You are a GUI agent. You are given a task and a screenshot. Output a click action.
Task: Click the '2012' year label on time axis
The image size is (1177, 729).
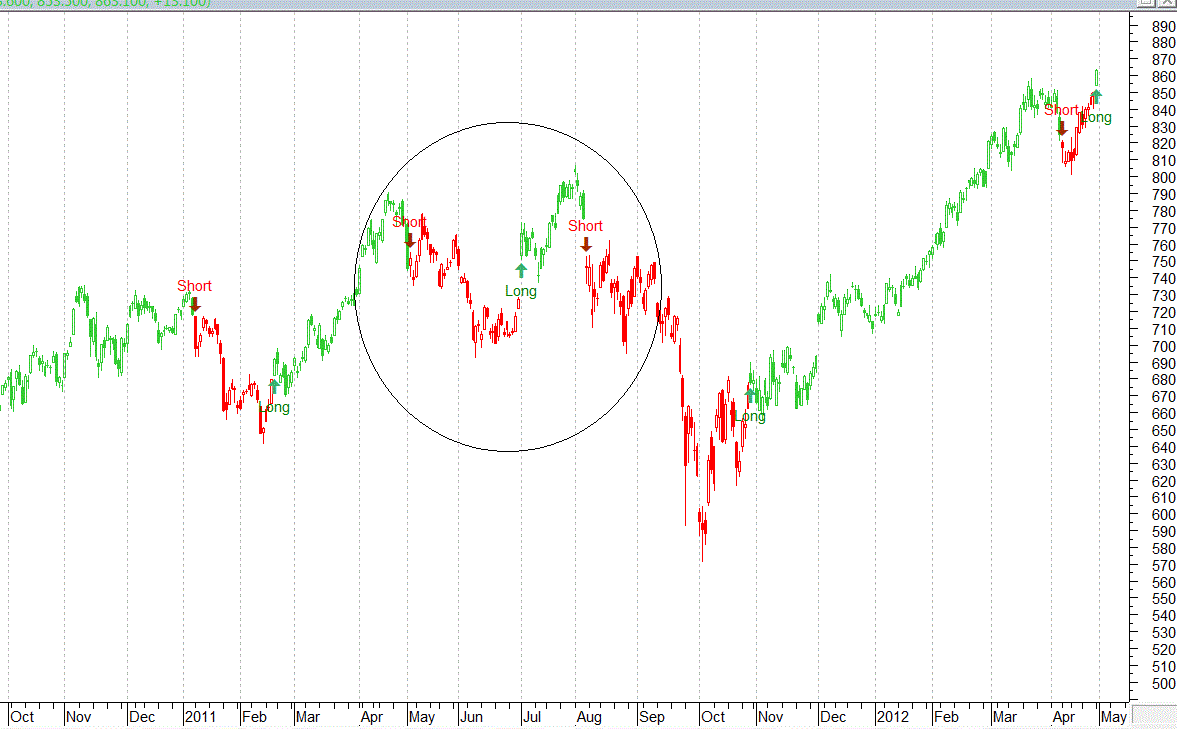tap(893, 717)
